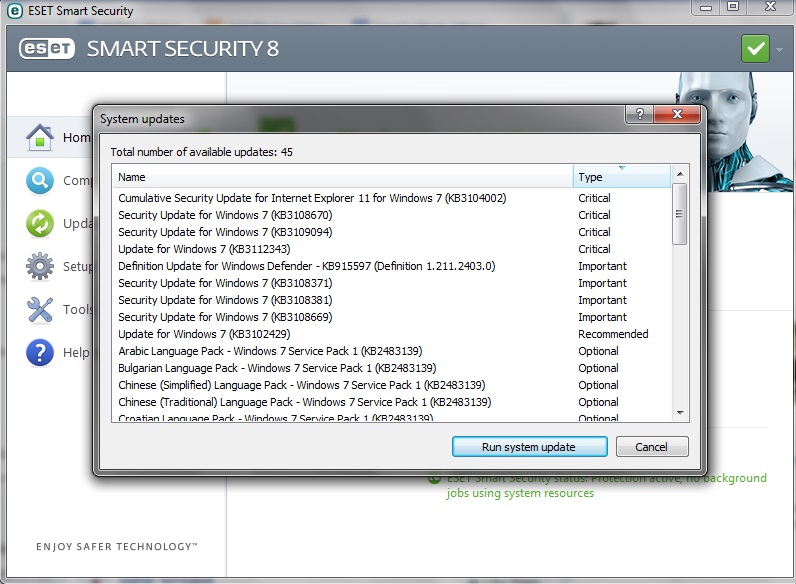The width and height of the screenshot is (796, 584).
Task: Open the Tools wrench icon
Action: [x=40, y=309]
